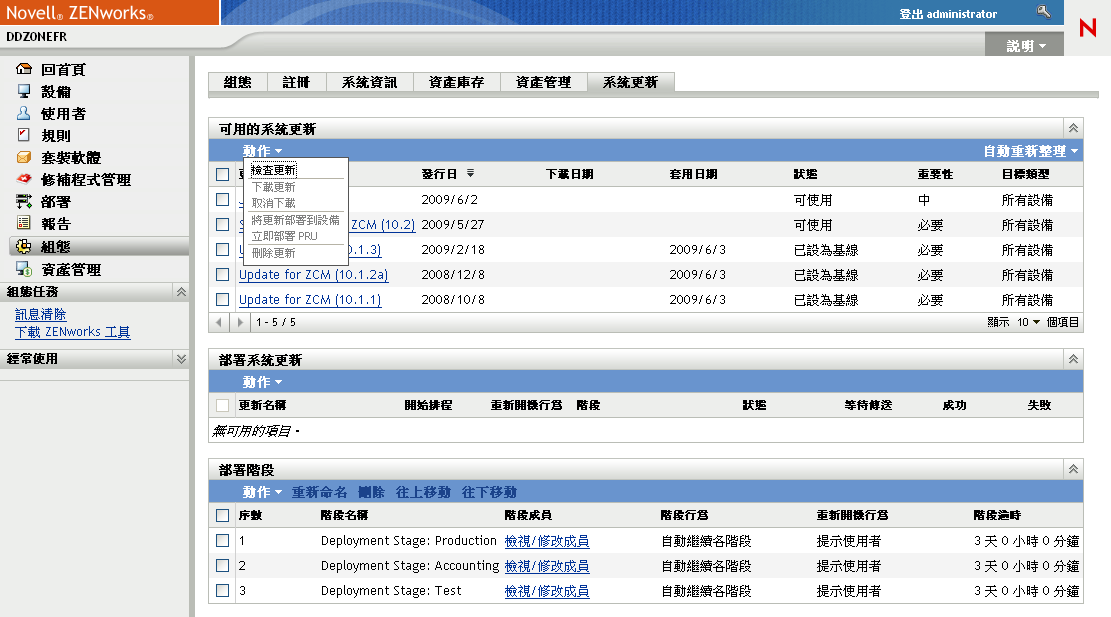Expand the 經常使用 sidebar section
This screenshot has height=617, width=1111.
click(x=181, y=358)
